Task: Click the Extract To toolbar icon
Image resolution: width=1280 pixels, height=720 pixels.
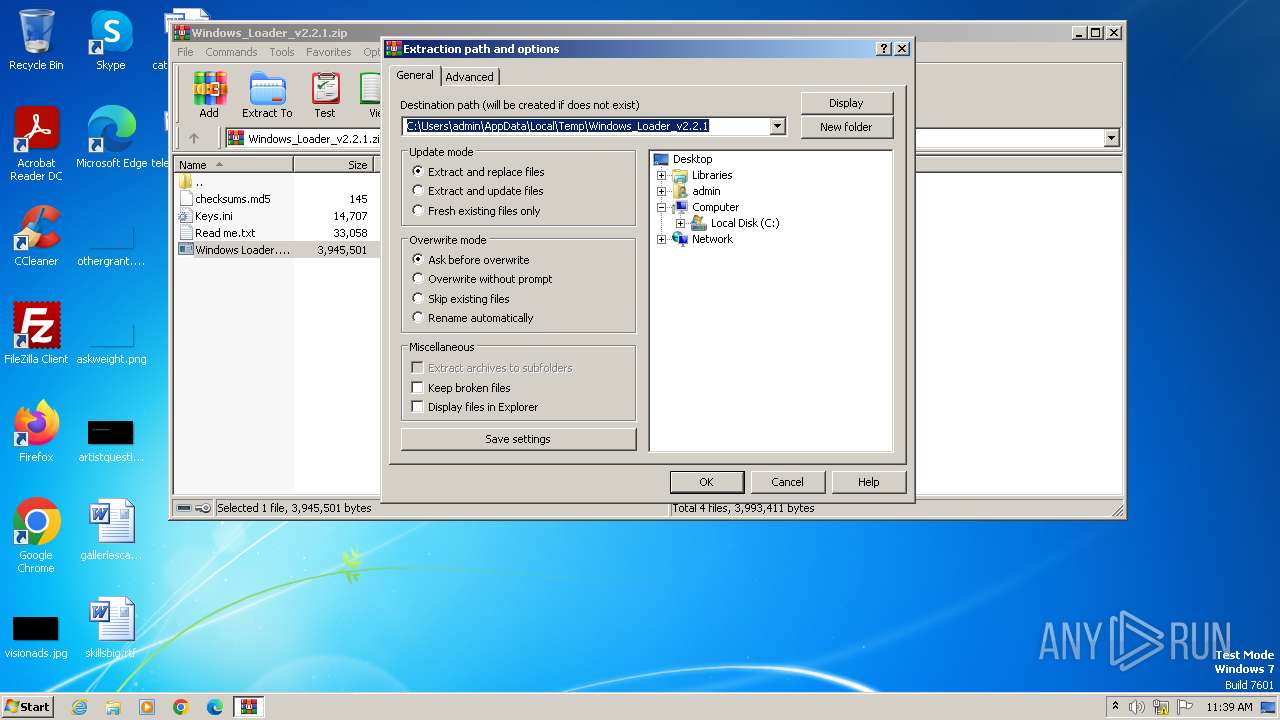Action: click(267, 95)
